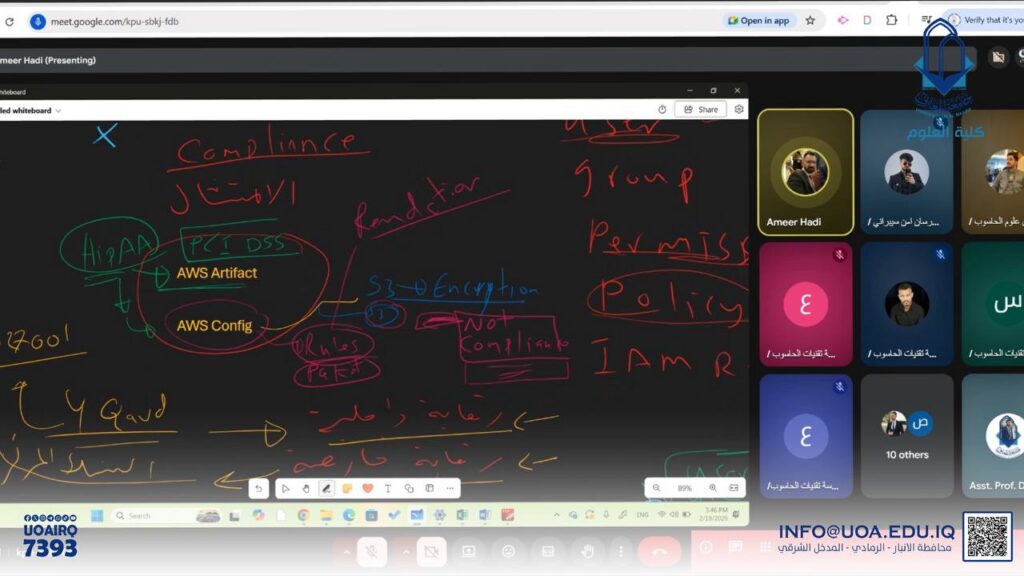The image size is (1024, 576).
Task: Open the whiteboard title dropdown chevron
Action: point(59,110)
